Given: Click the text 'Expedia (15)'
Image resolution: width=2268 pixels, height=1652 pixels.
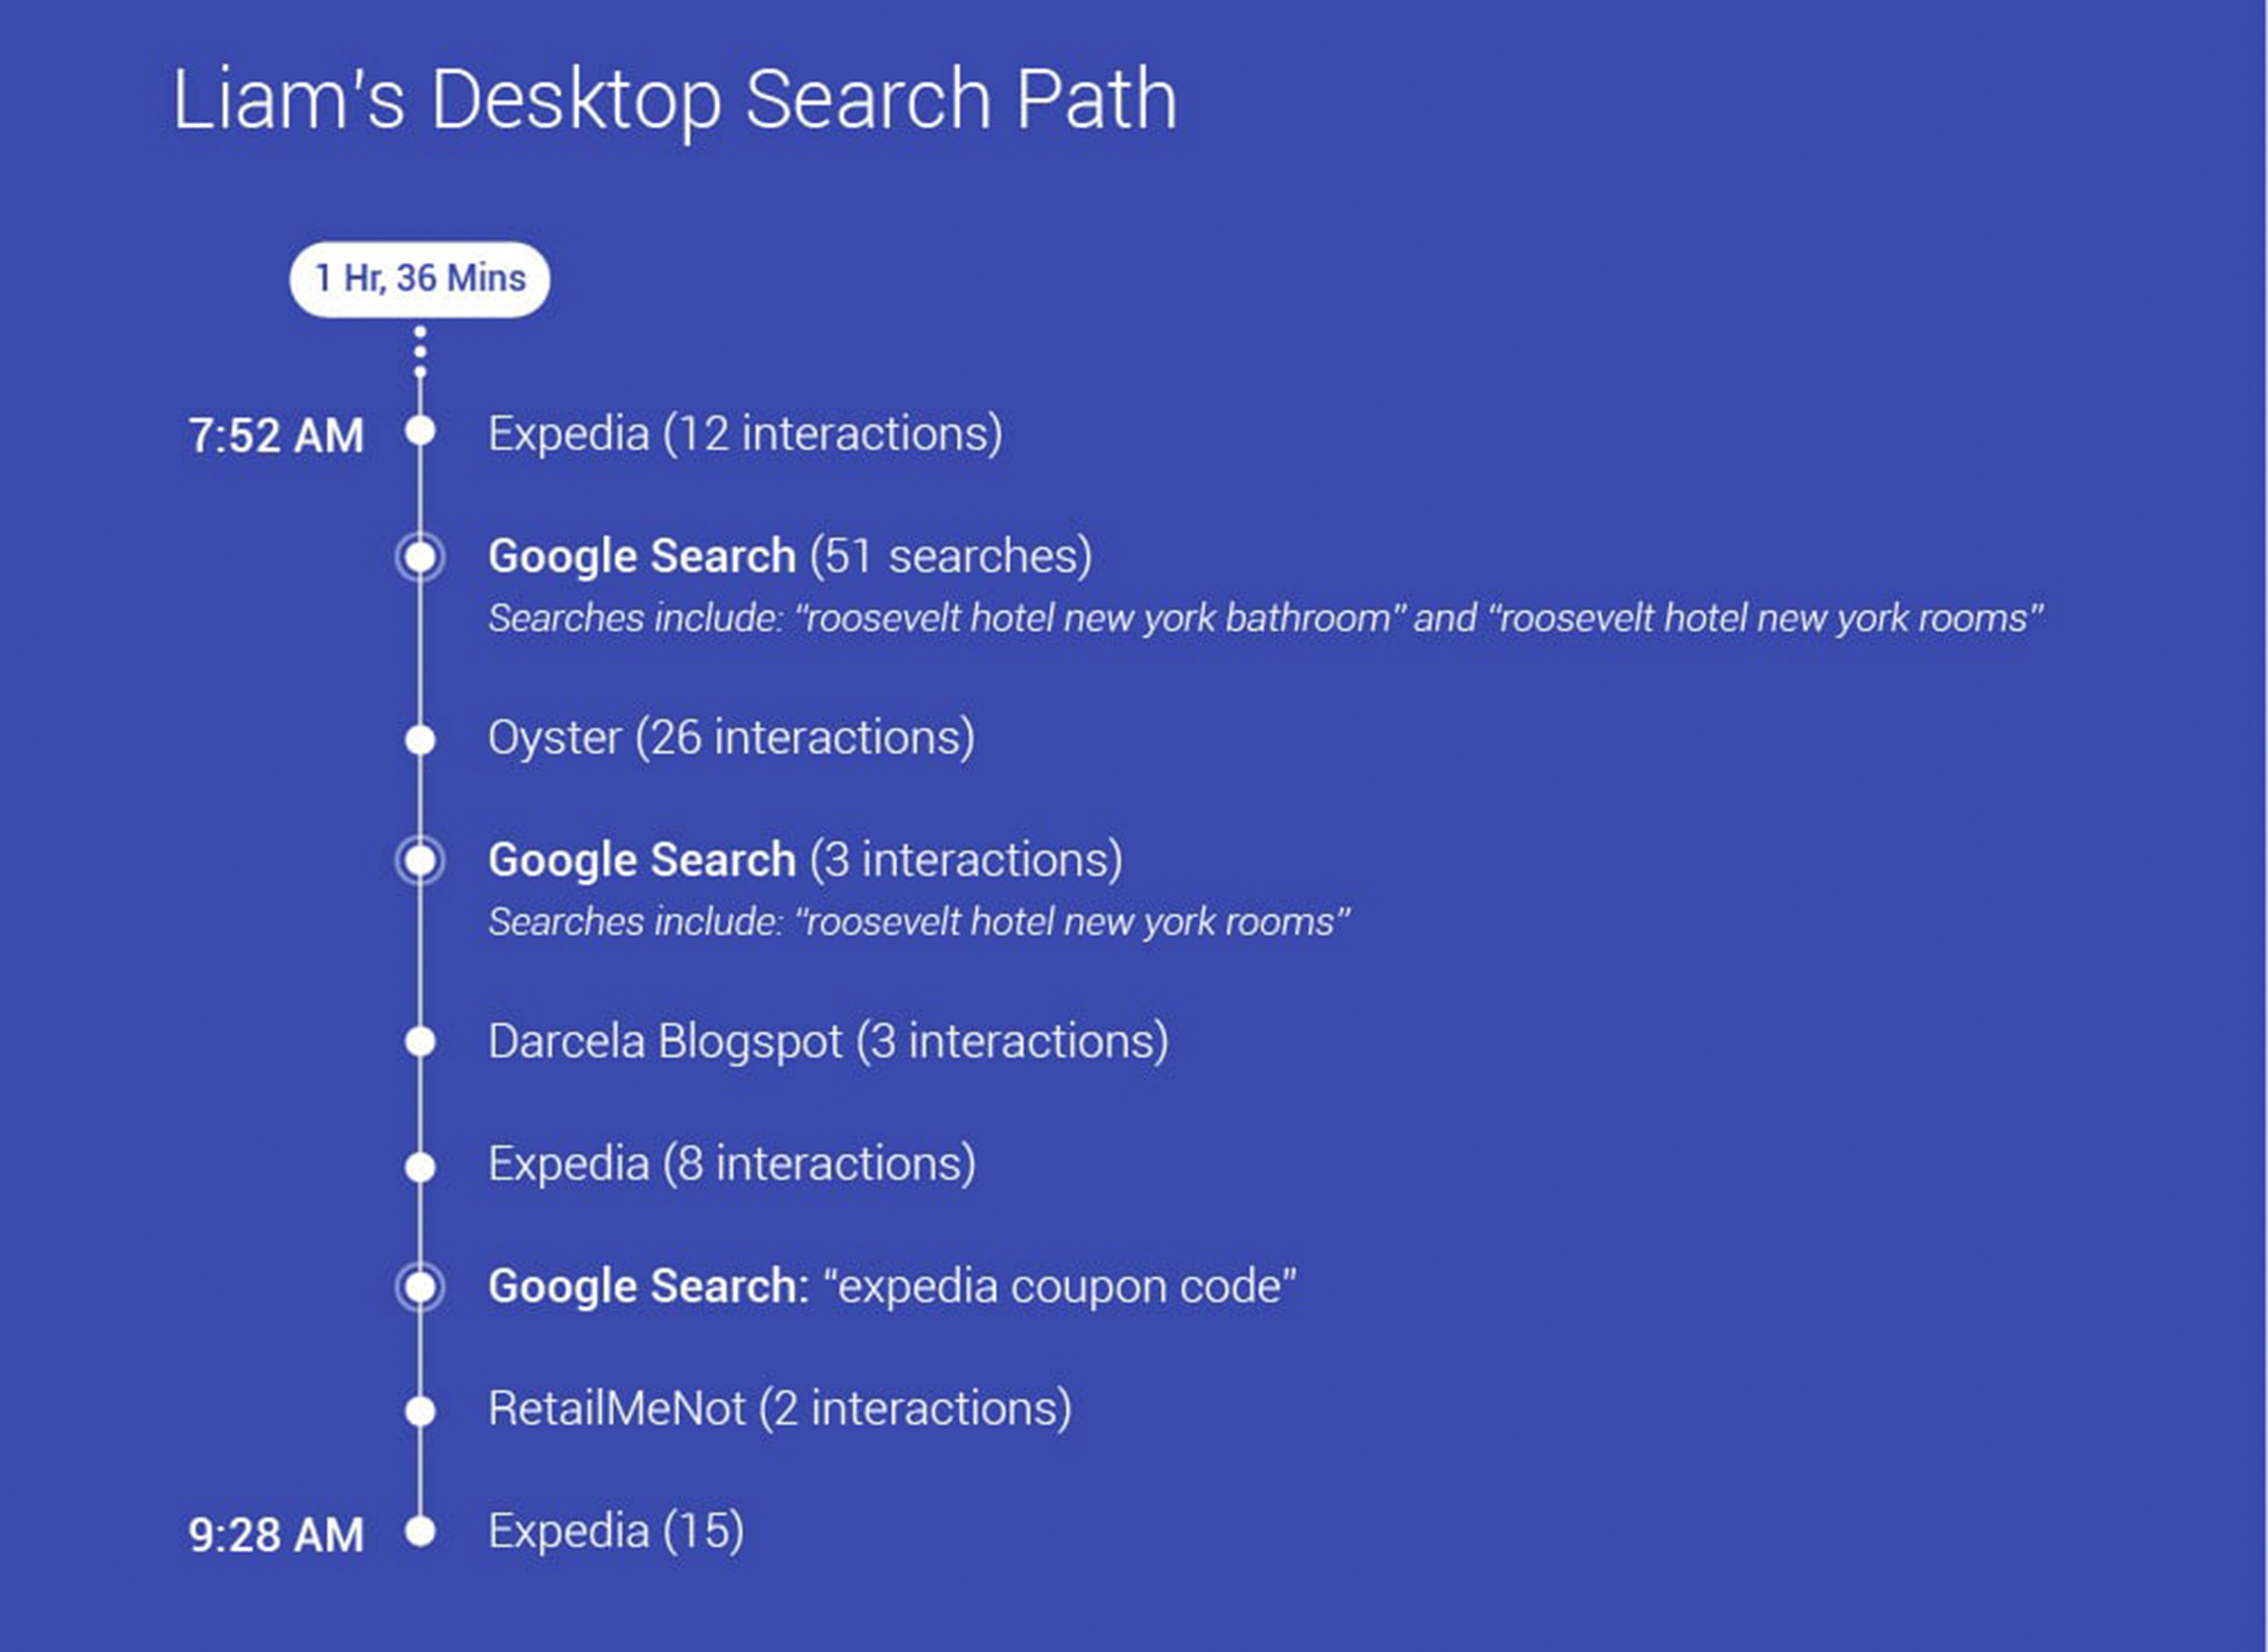Looking at the screenshot, I should pos(616,1531).
